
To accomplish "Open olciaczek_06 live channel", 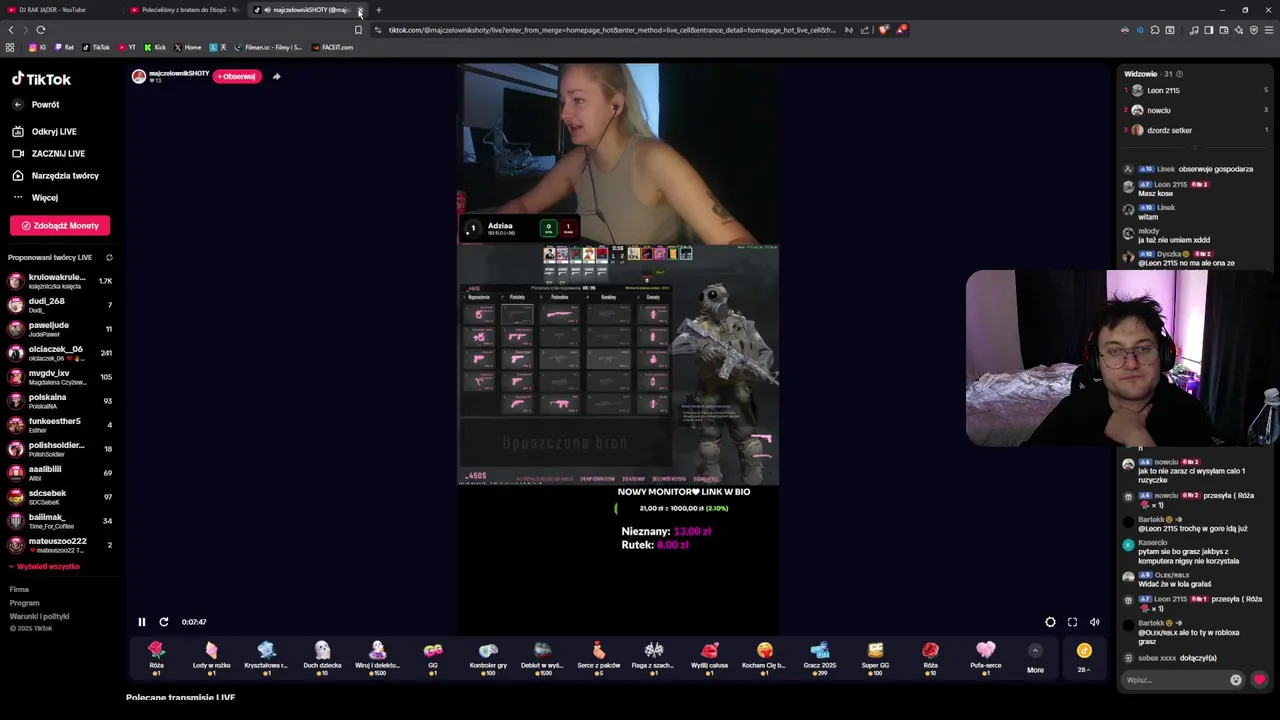I will coord(60,353).
